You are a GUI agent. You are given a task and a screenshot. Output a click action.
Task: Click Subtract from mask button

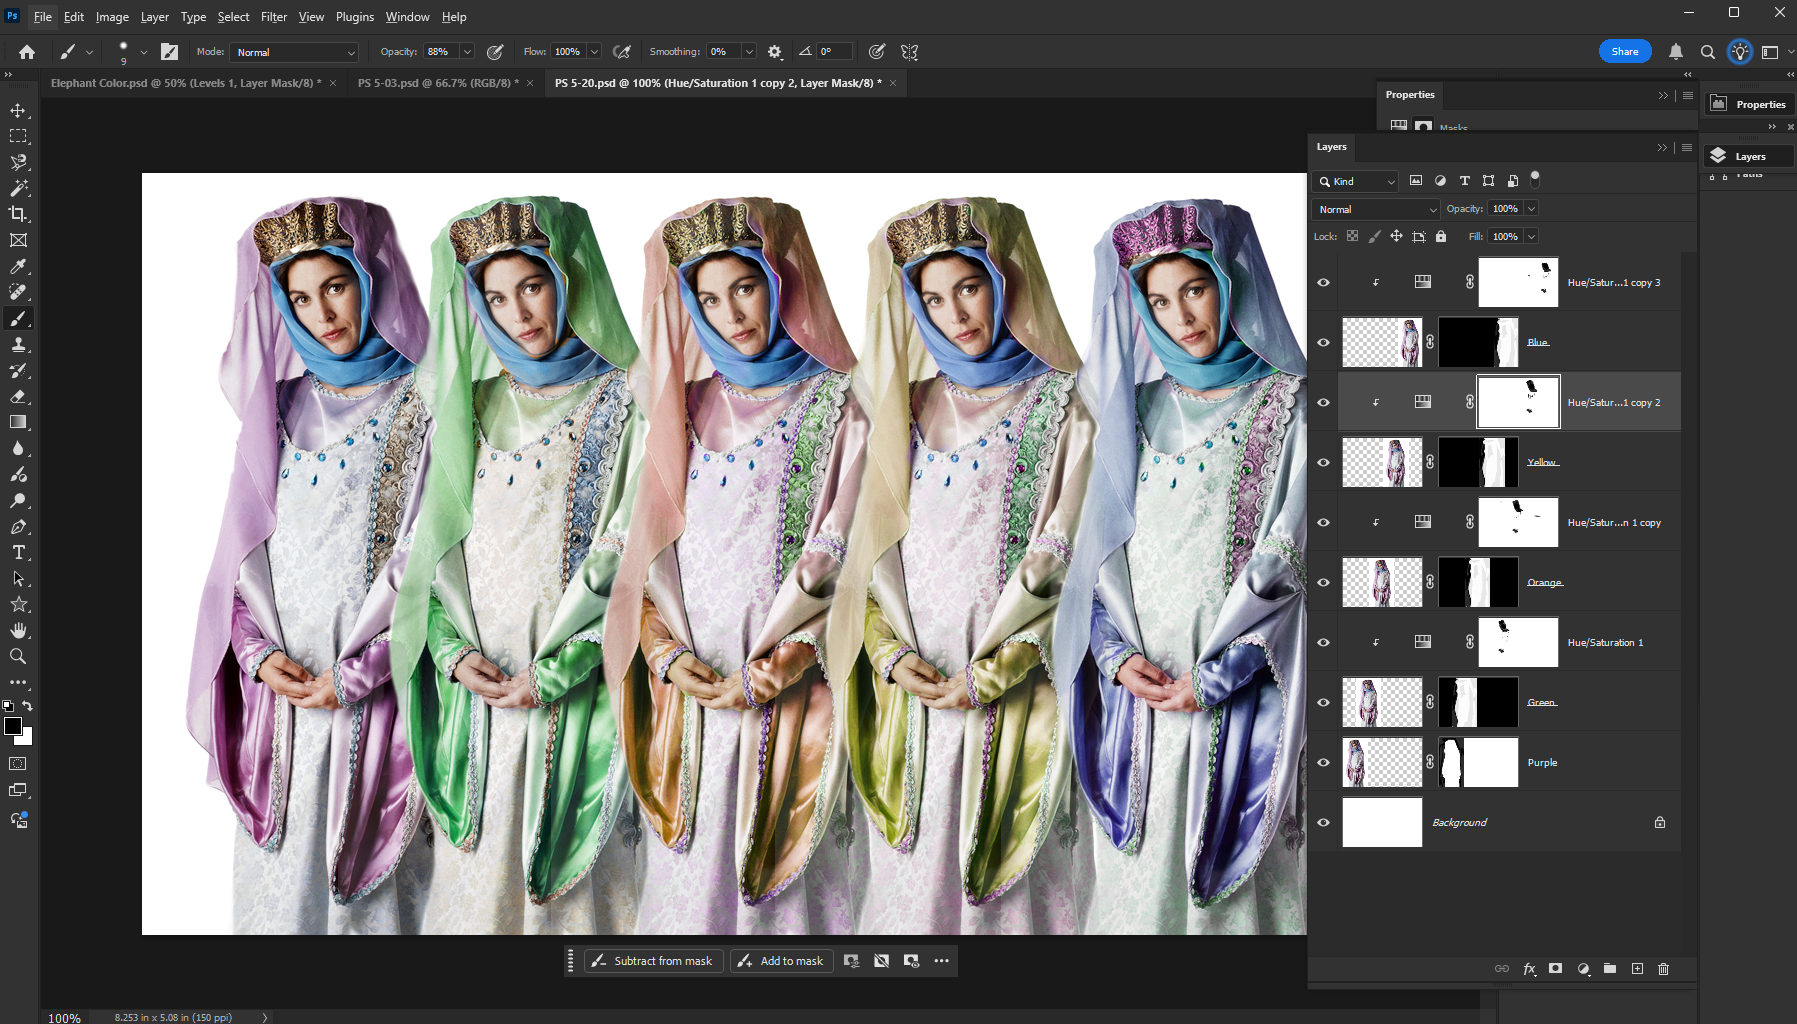(x=653, y=961)
